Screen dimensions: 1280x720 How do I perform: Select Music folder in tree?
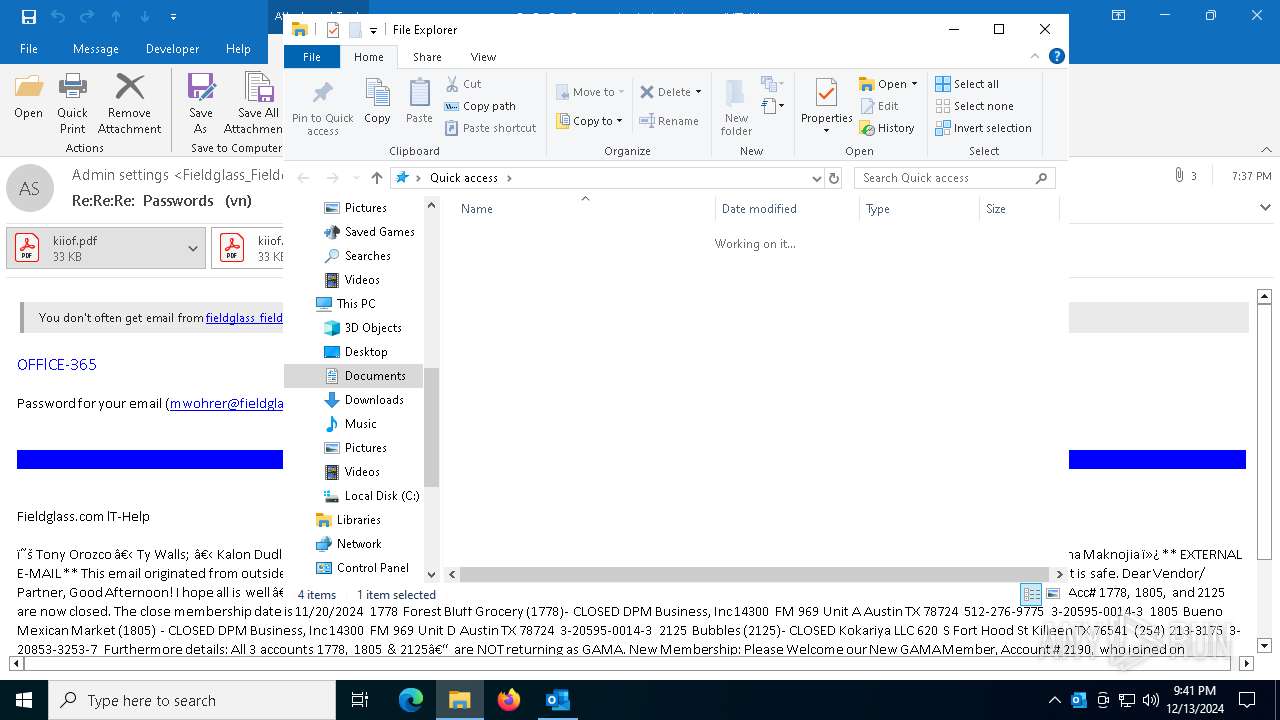(x=350, y=424)
